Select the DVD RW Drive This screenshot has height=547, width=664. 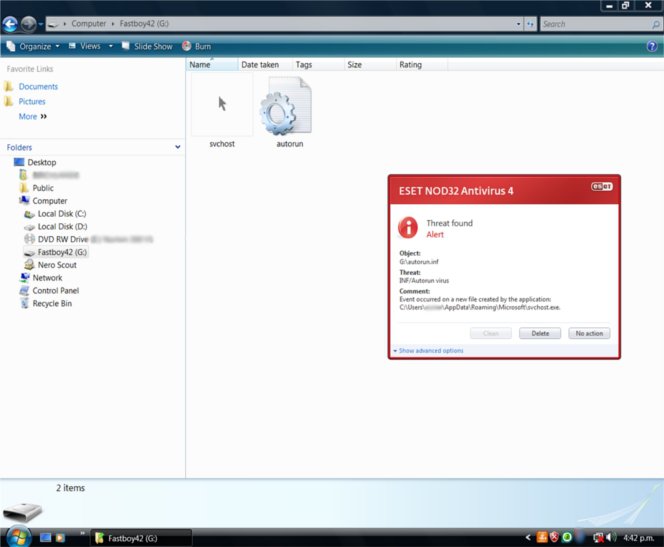(63, 240)
